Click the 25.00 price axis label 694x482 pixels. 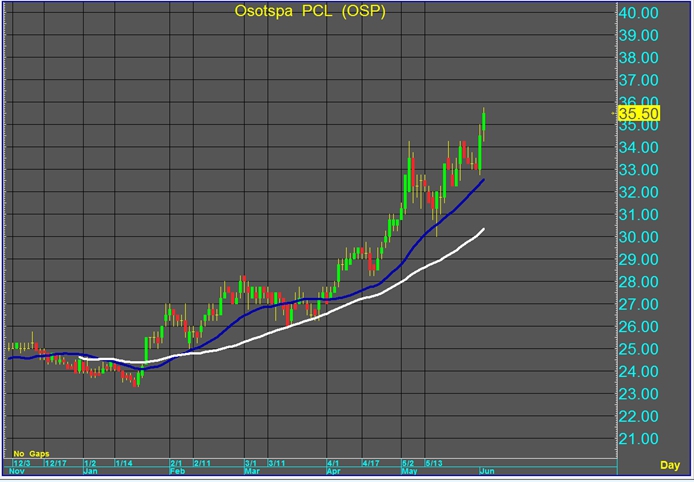(638, 349)
